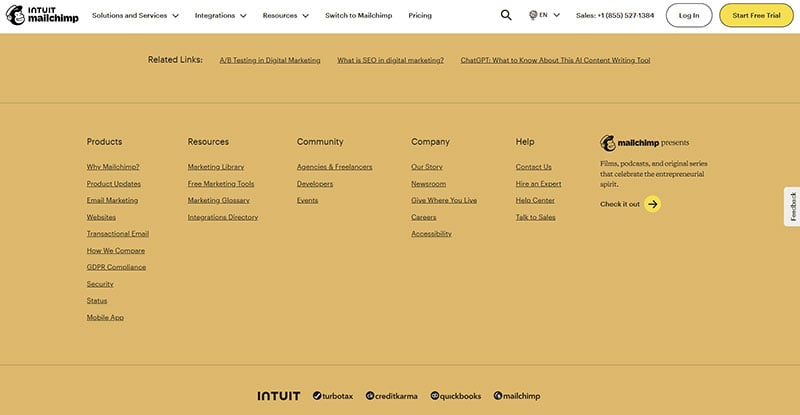Open the Feedback side tab
The height and width of the screenshot is (415, 800).
point(792,205)
